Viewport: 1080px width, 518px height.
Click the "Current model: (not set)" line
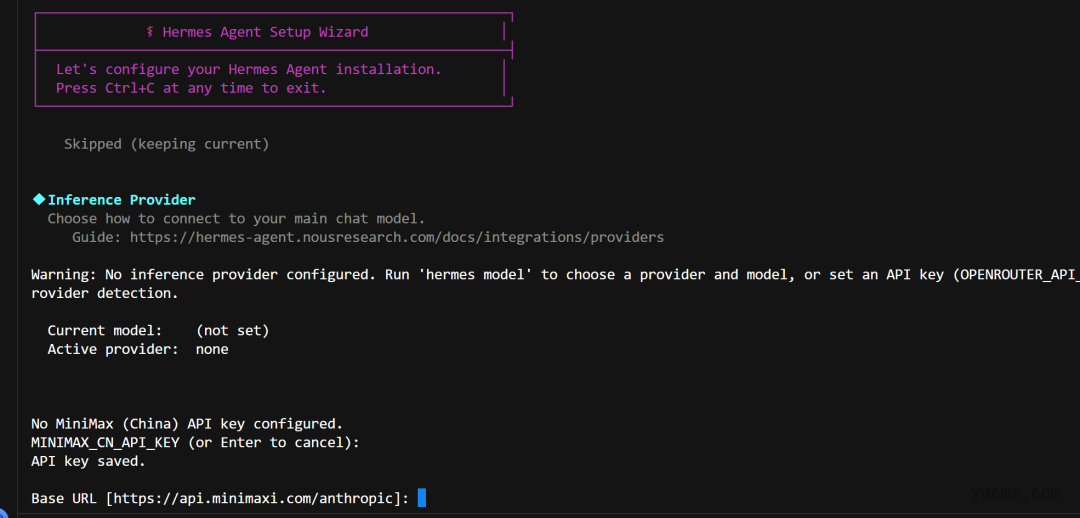click(x=158, y=330)
